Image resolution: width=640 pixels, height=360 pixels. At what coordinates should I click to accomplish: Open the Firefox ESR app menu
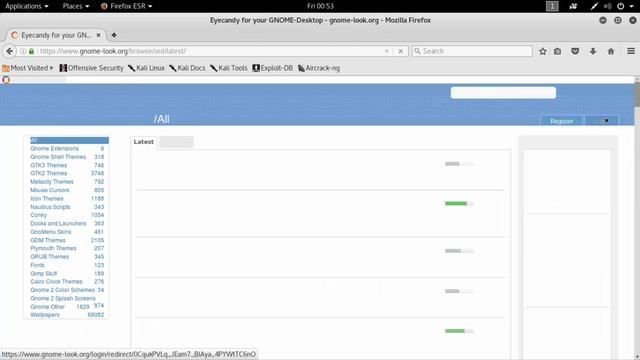click(126, 6)
